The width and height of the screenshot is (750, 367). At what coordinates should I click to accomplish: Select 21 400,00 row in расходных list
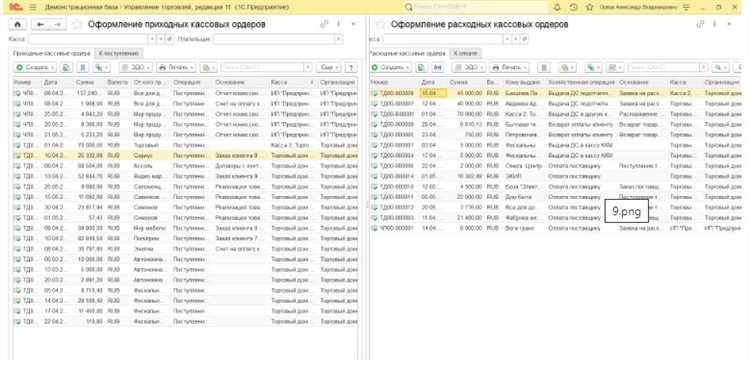click(555, 218)
